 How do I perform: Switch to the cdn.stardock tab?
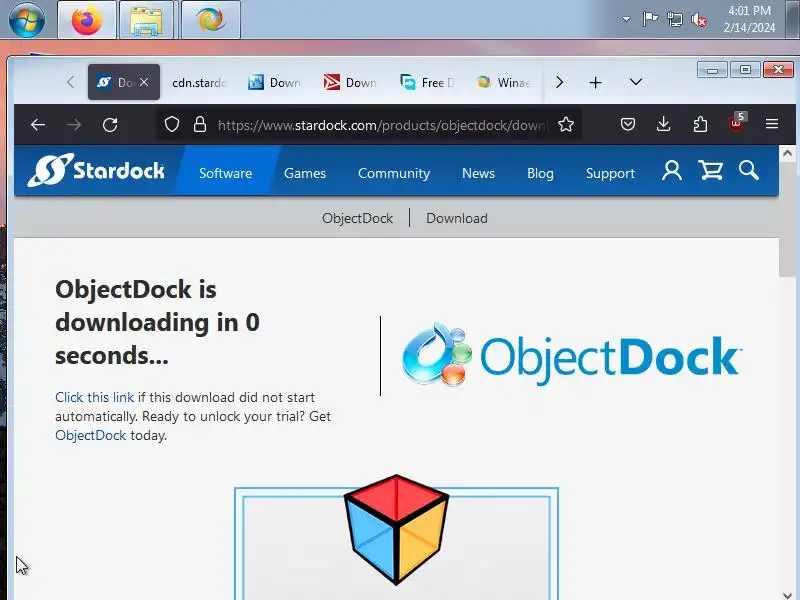198,82
